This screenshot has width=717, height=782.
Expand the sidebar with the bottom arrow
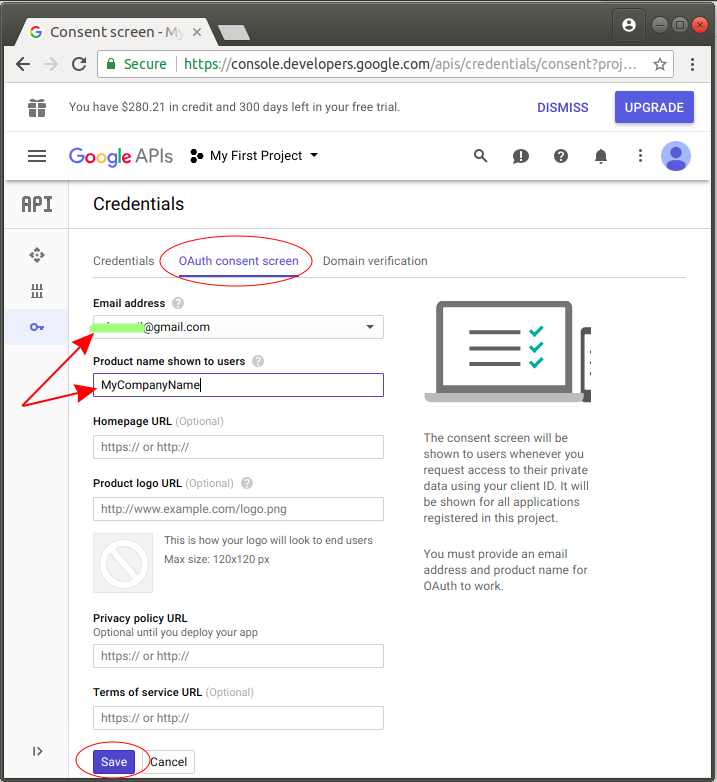click(37, 751)
